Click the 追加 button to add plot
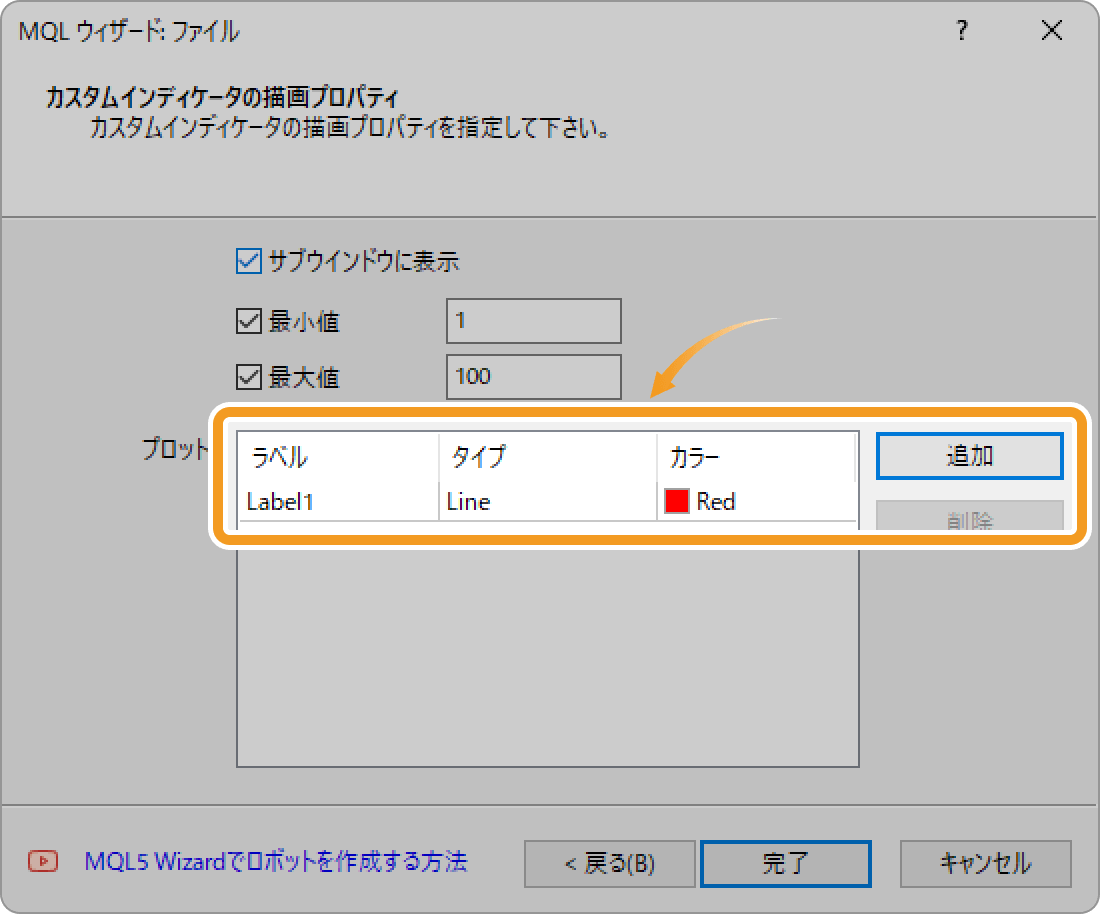Image resolution: width=1100 pixels, height=914 pixels. [x=970, y=456]
